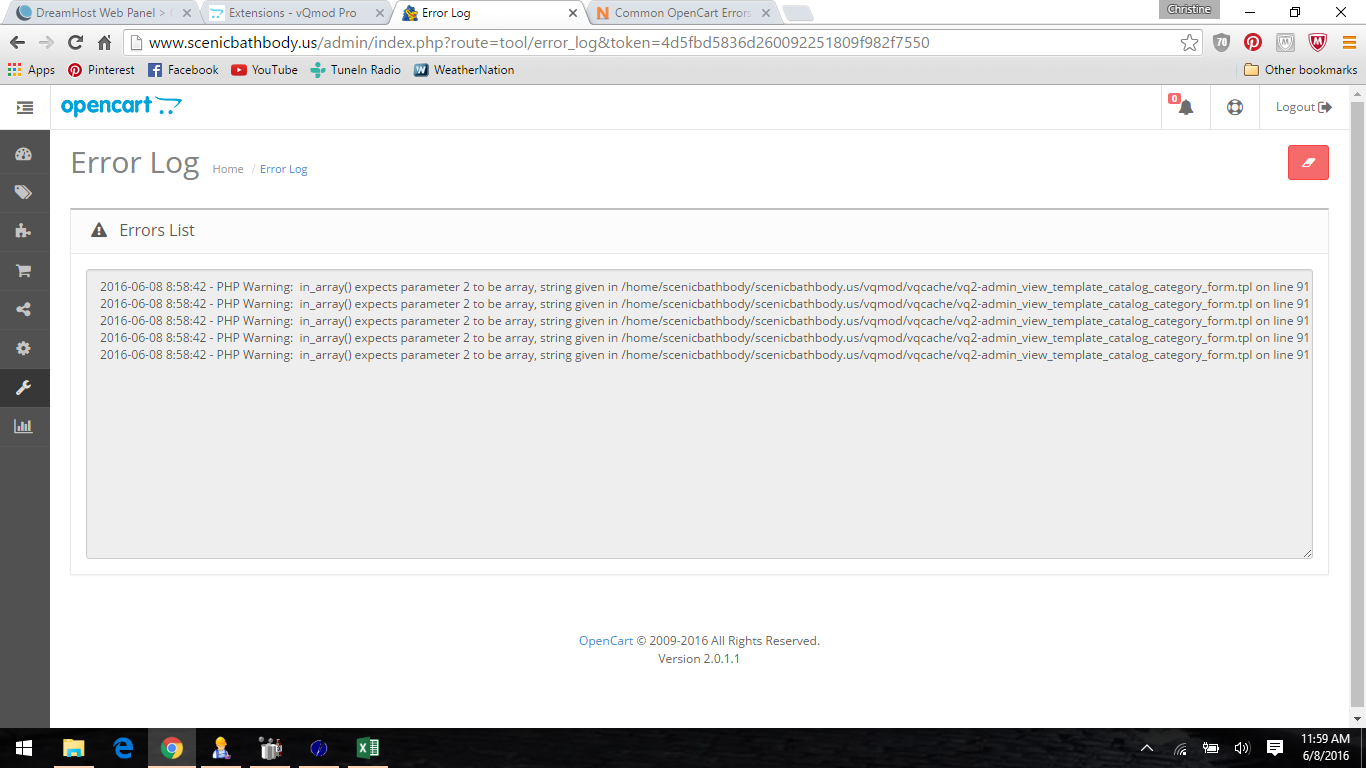
Task: Click the grey McAfee shield extension icon
Action: pyautogui.click(x=1285, y=43)
